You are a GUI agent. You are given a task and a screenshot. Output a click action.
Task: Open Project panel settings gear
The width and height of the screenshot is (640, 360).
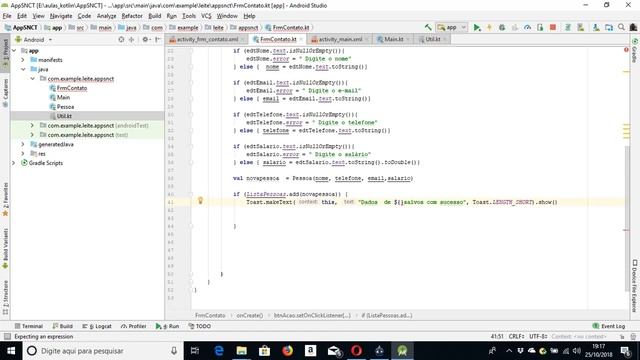point(145,40)
